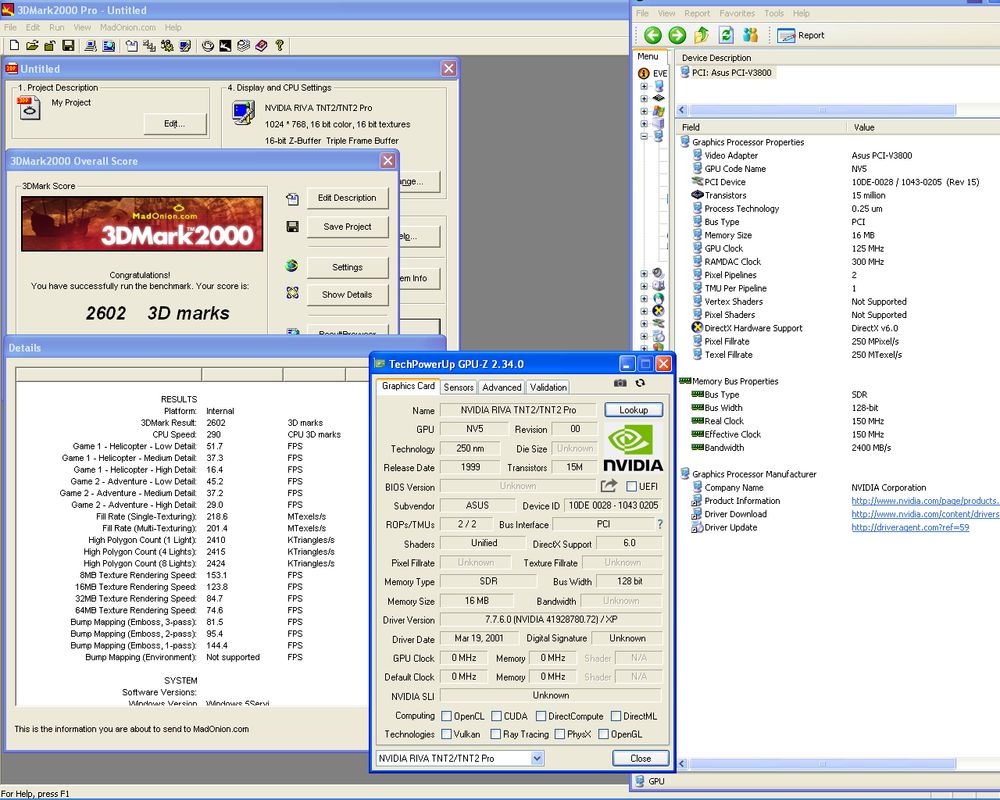This screenshot has width=1000, height=800.
Task: Click the Lookup button in GPU-Z
Action: (x=633, y=410)
